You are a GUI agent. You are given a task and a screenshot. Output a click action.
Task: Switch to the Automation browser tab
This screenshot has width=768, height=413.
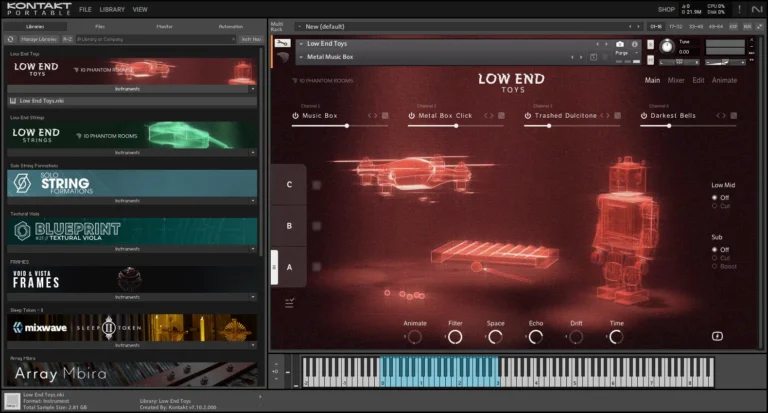click(x=231, y=26)
